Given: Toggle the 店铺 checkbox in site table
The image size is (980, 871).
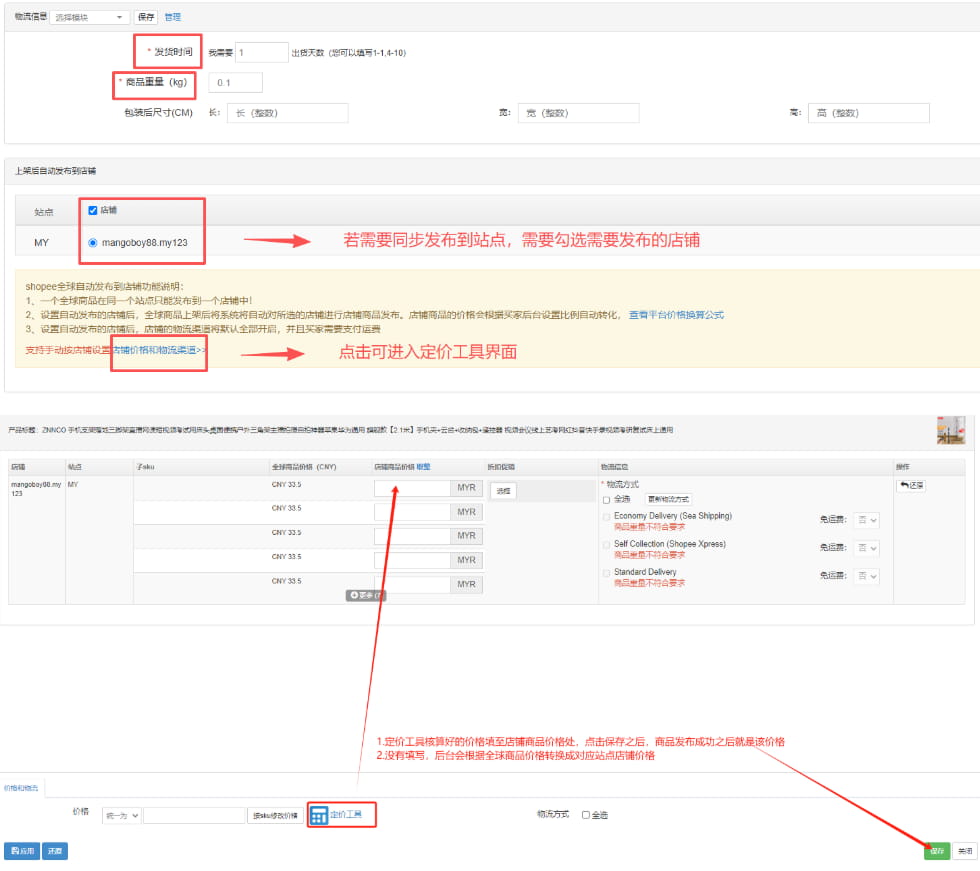Looking at the screenshot, I should [x=93, y=210].
